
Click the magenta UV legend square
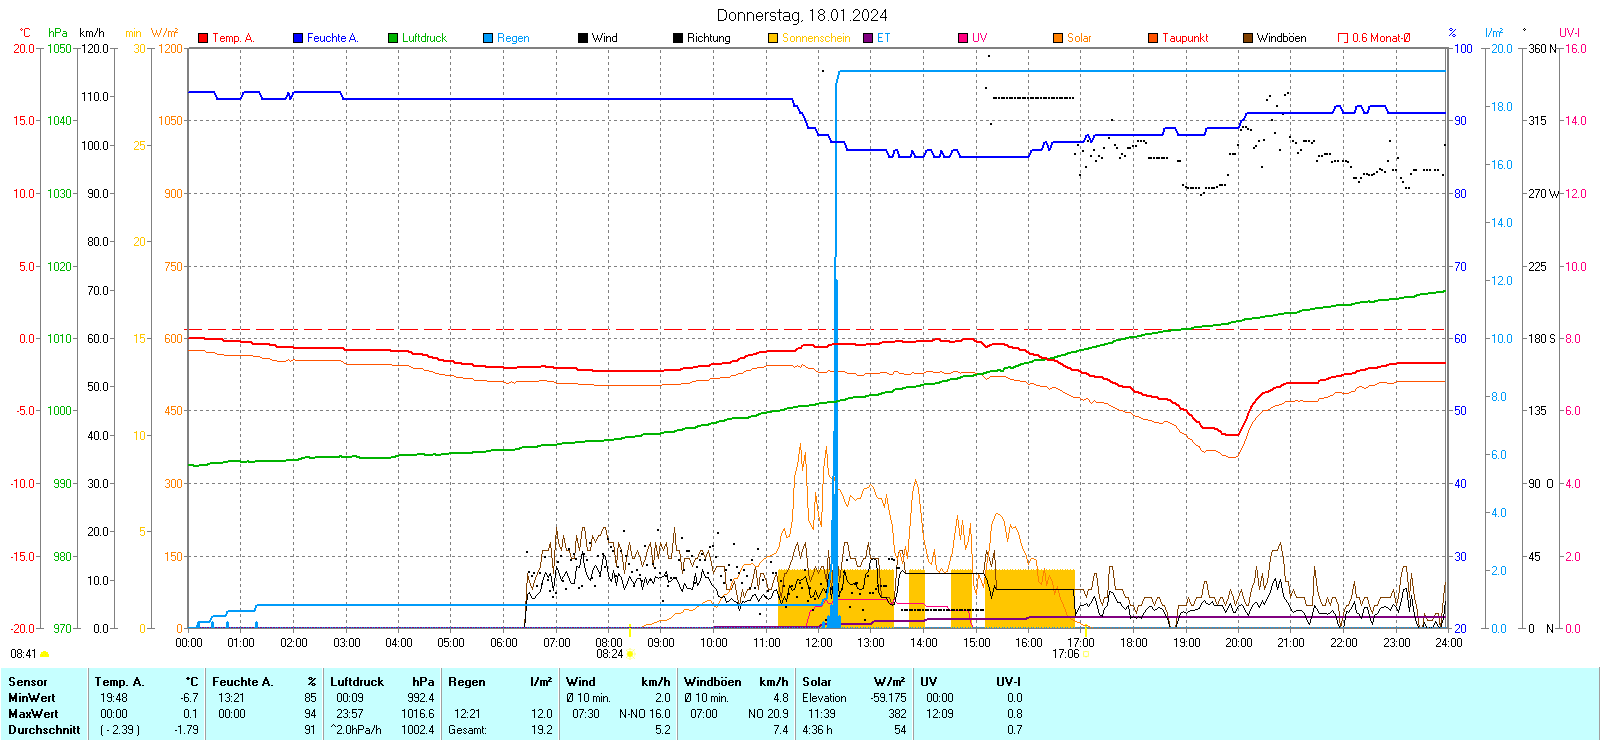[x=963, y=38]
